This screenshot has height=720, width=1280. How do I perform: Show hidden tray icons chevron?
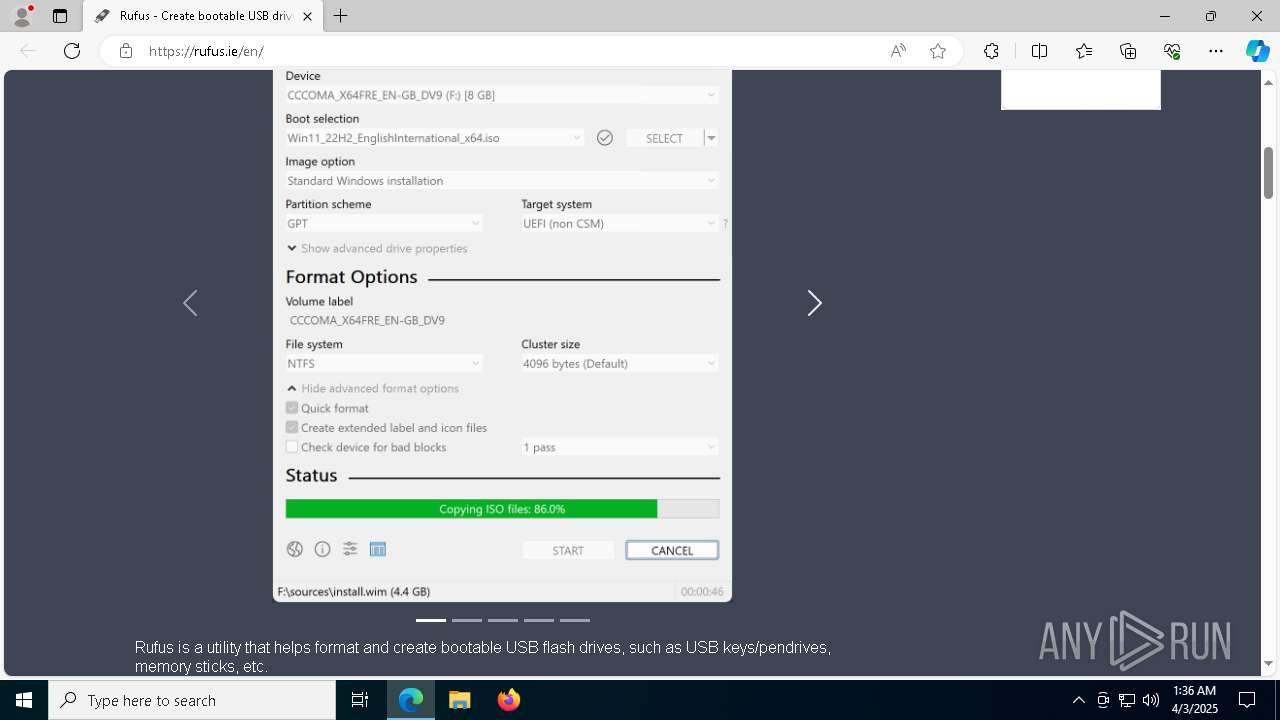point(1078,700)
